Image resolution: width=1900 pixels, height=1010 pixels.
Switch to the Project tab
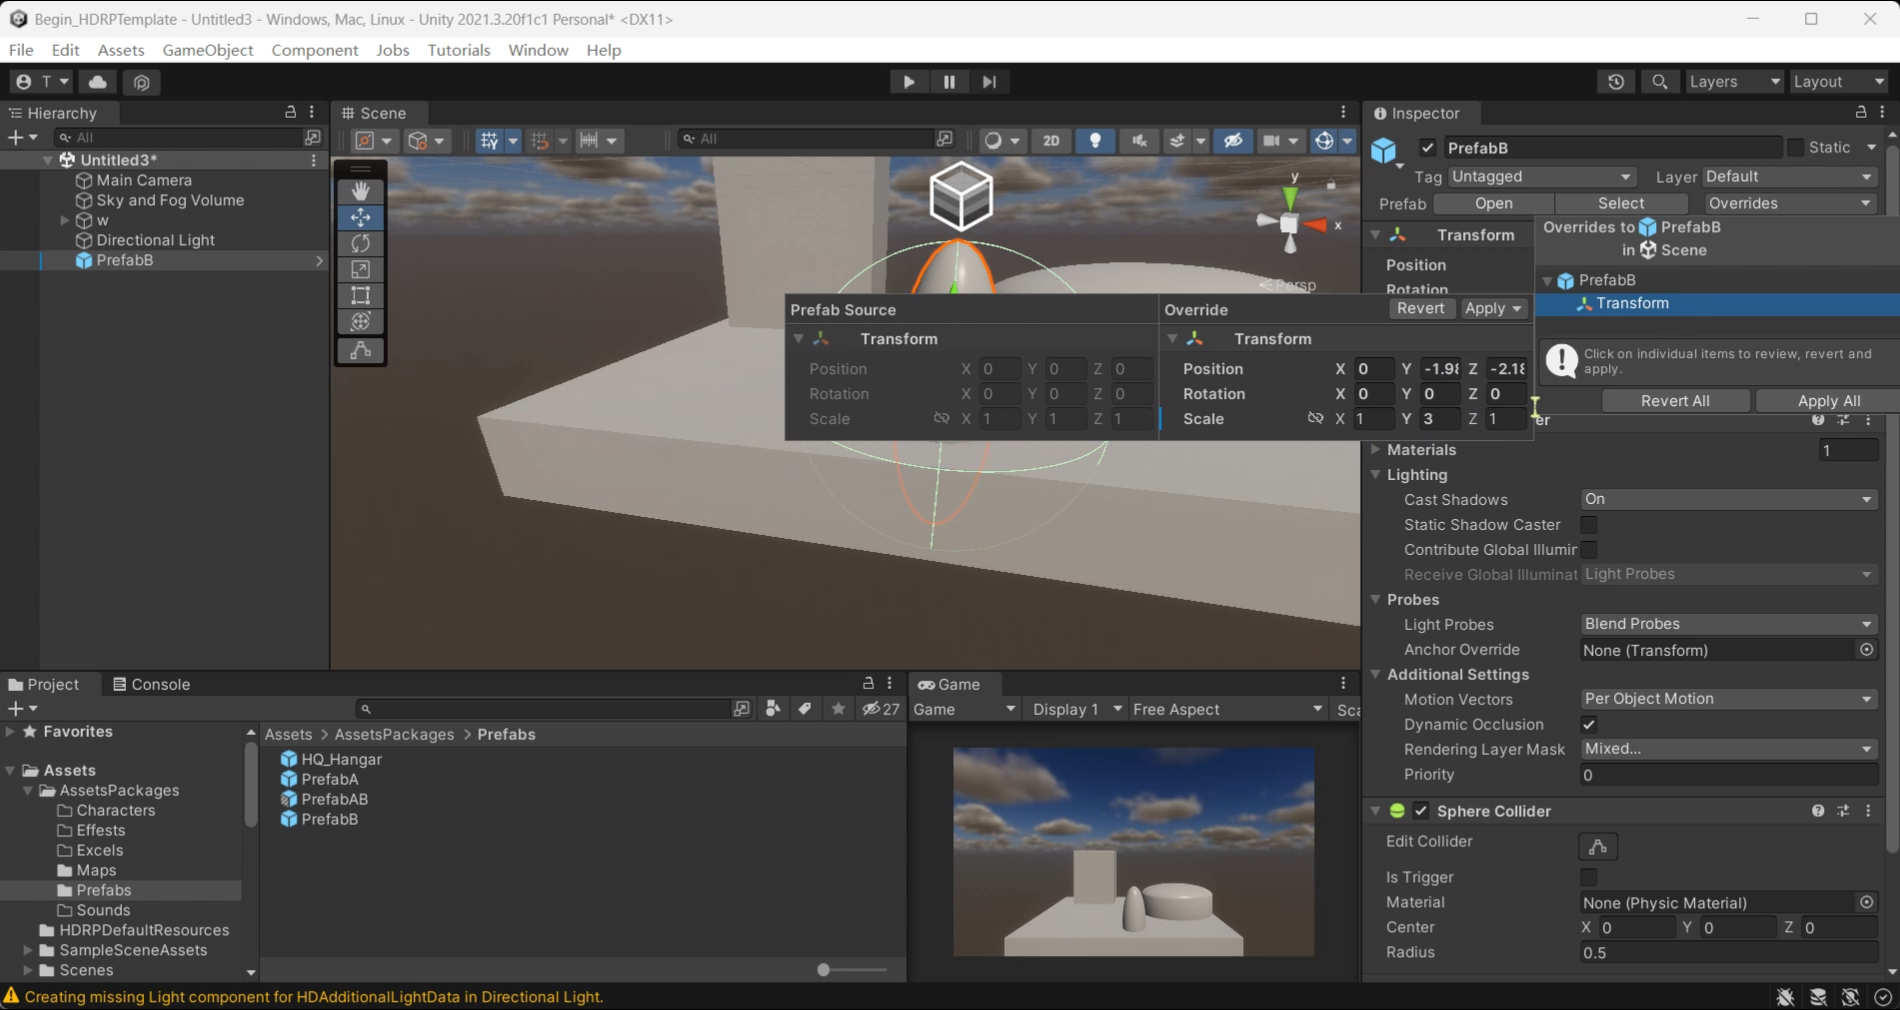pyautogui.click(x=43, y=684)
